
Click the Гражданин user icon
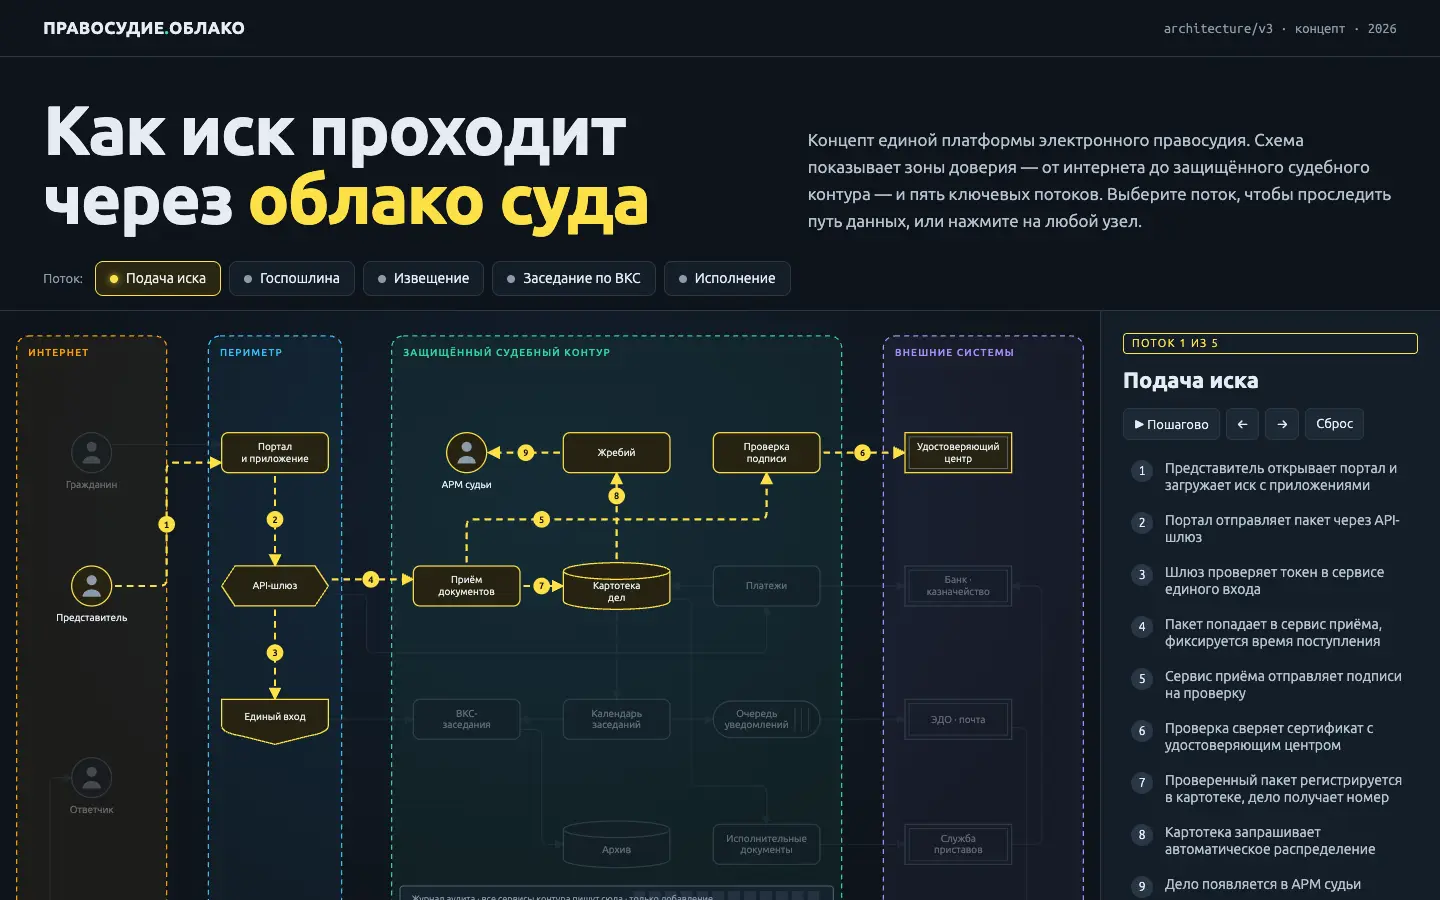click(x=91, y=453)
